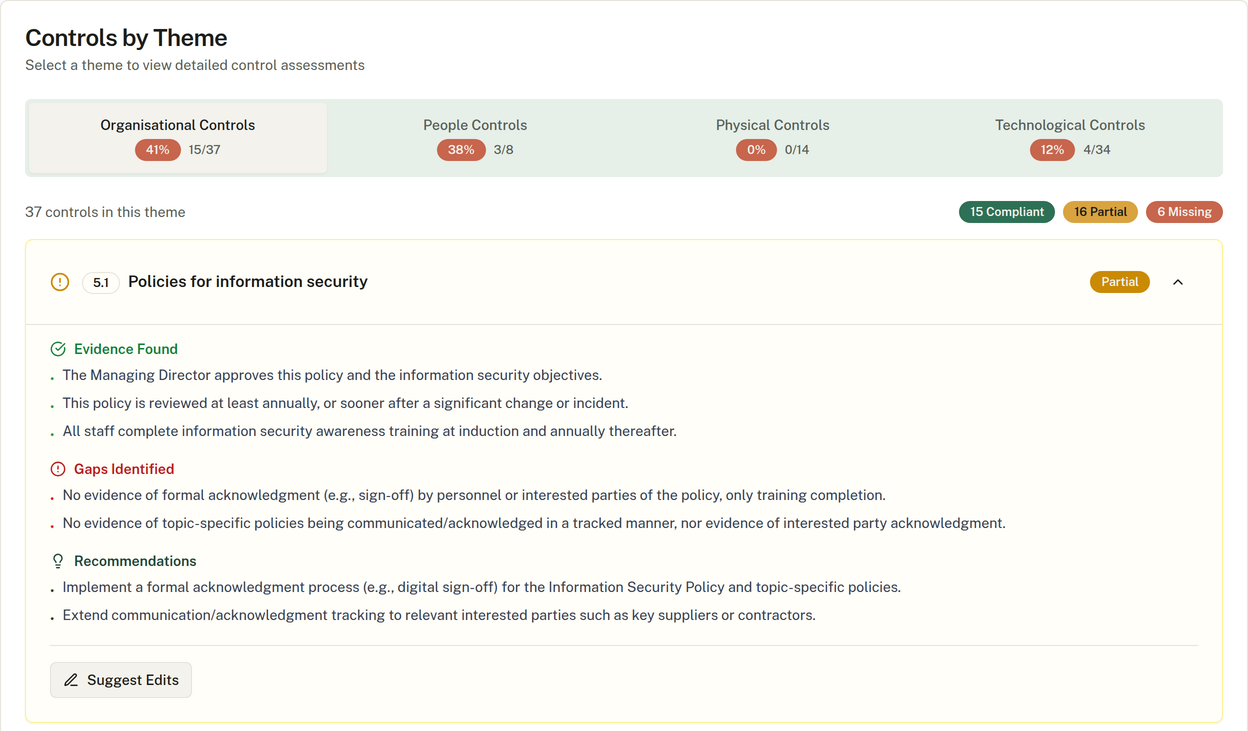Click the Gaps Identified alert icon
This screenshot has height=731, width=1248.
(x=58, y=469)
